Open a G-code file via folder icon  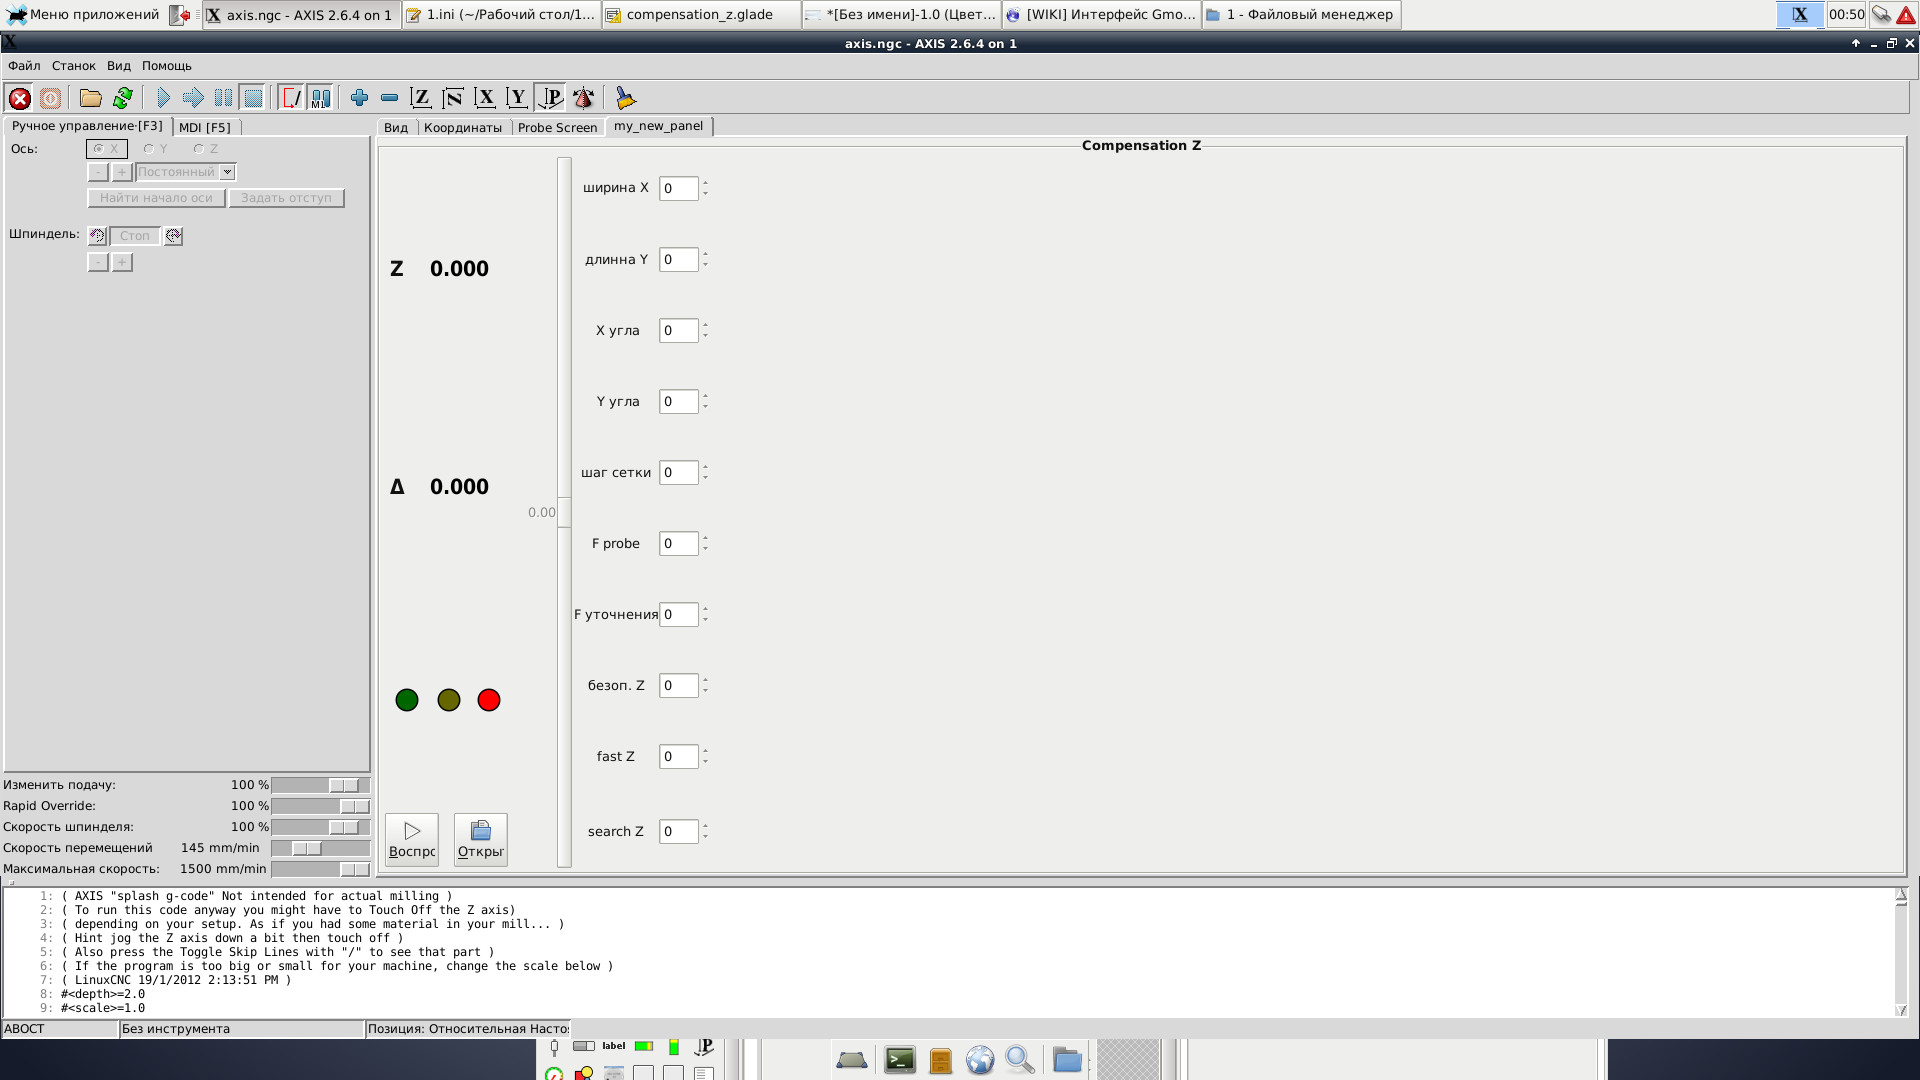click(91, 98)
